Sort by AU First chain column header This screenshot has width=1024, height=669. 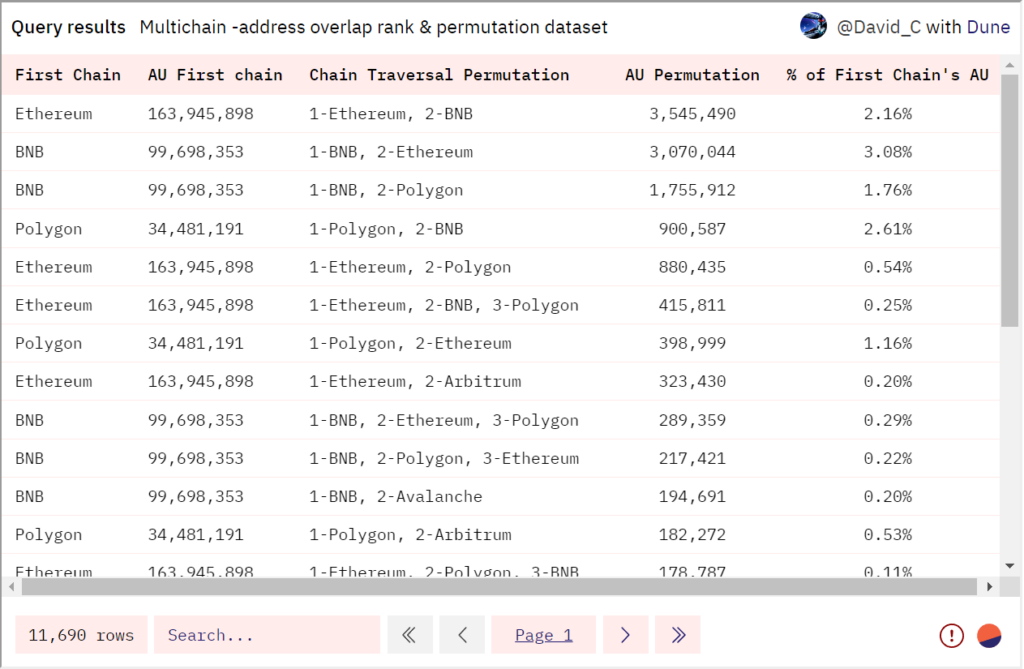[x=215, y=75]
